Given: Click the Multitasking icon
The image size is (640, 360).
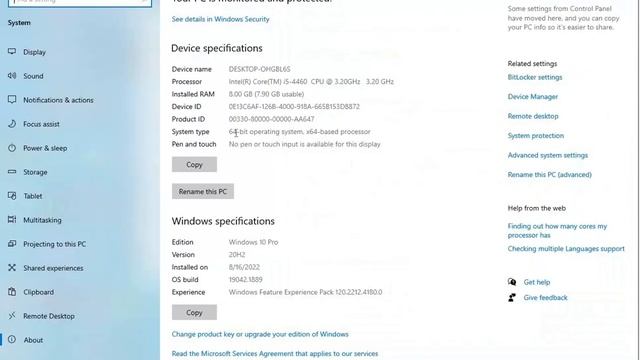Looking at the screenshot, I should tap(12, 220).
